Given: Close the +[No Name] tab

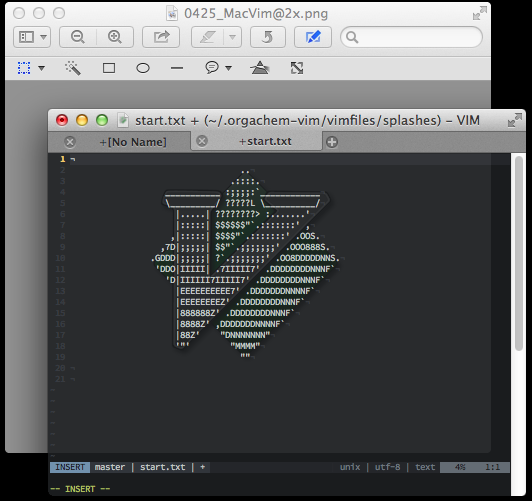Looking at the screenshot, I should (70, 142).
